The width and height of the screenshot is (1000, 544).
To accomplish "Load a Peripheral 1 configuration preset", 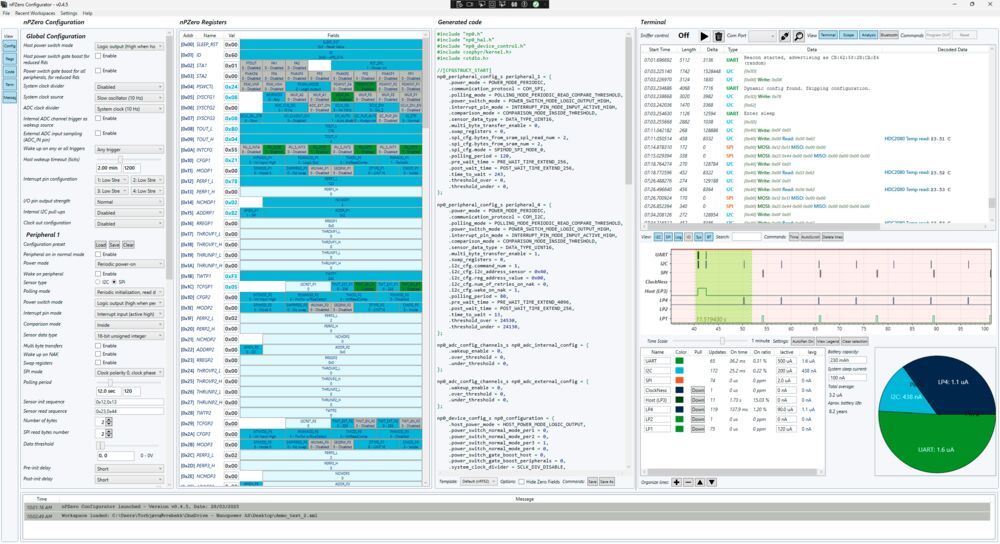I will (101, 245).
